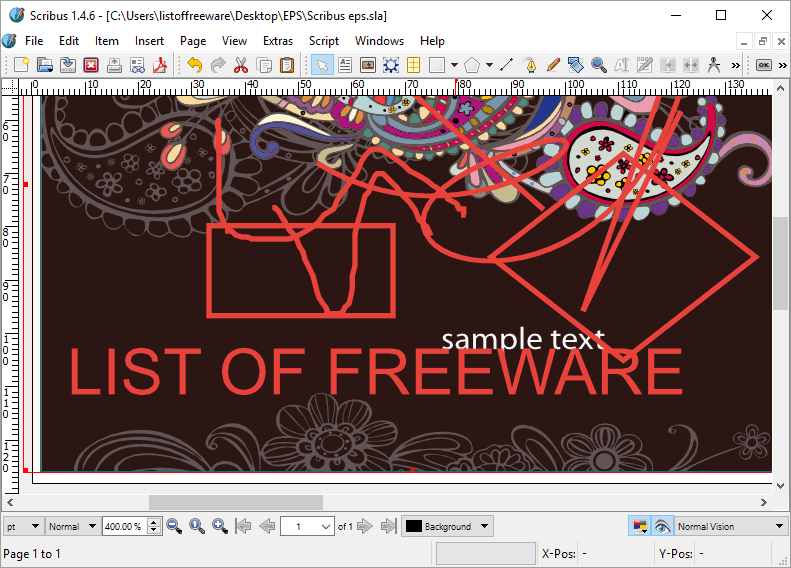Open the shape options dropdown arrow

pyautogui.click(x=454, y=65)
